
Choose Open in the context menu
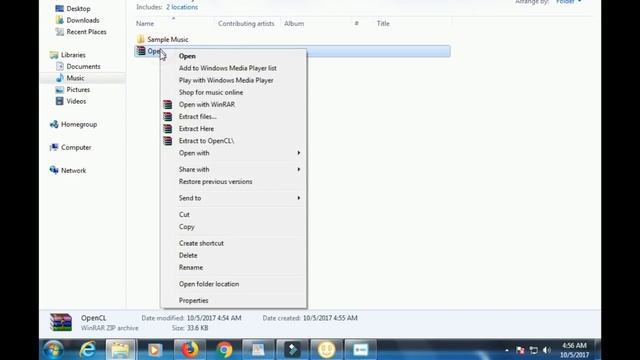[x=187, y=56]
